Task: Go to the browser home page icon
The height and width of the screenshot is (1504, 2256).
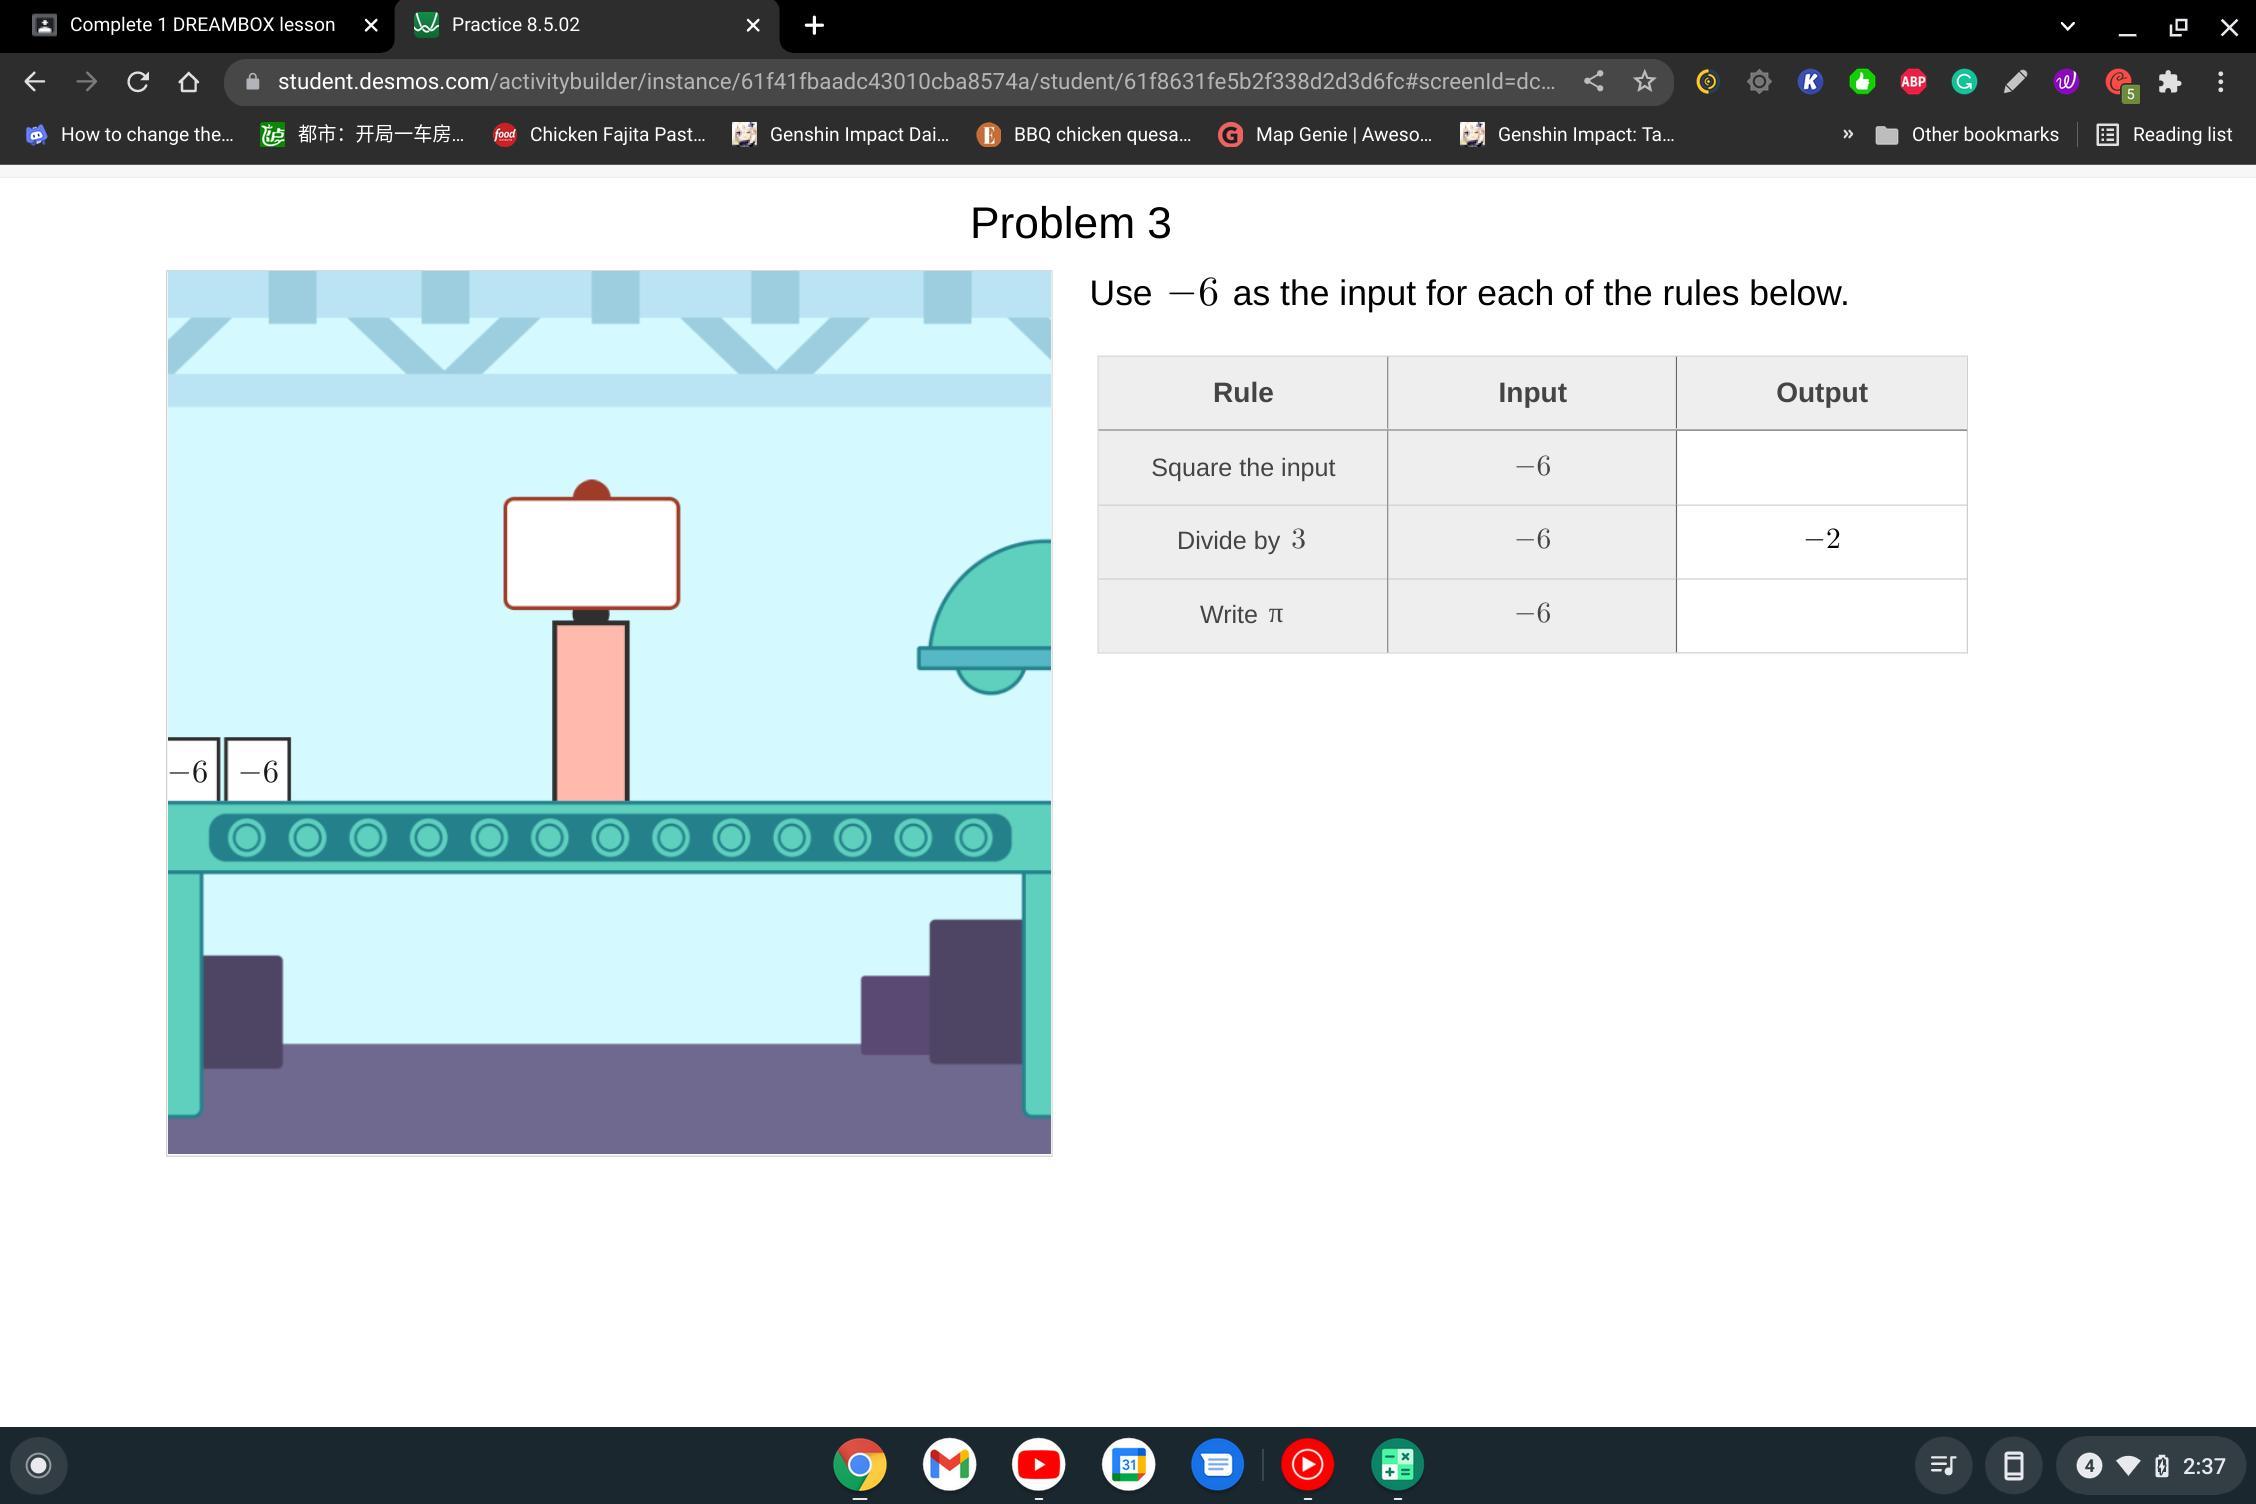Action: pyautogui.click(x=188, y=82)
